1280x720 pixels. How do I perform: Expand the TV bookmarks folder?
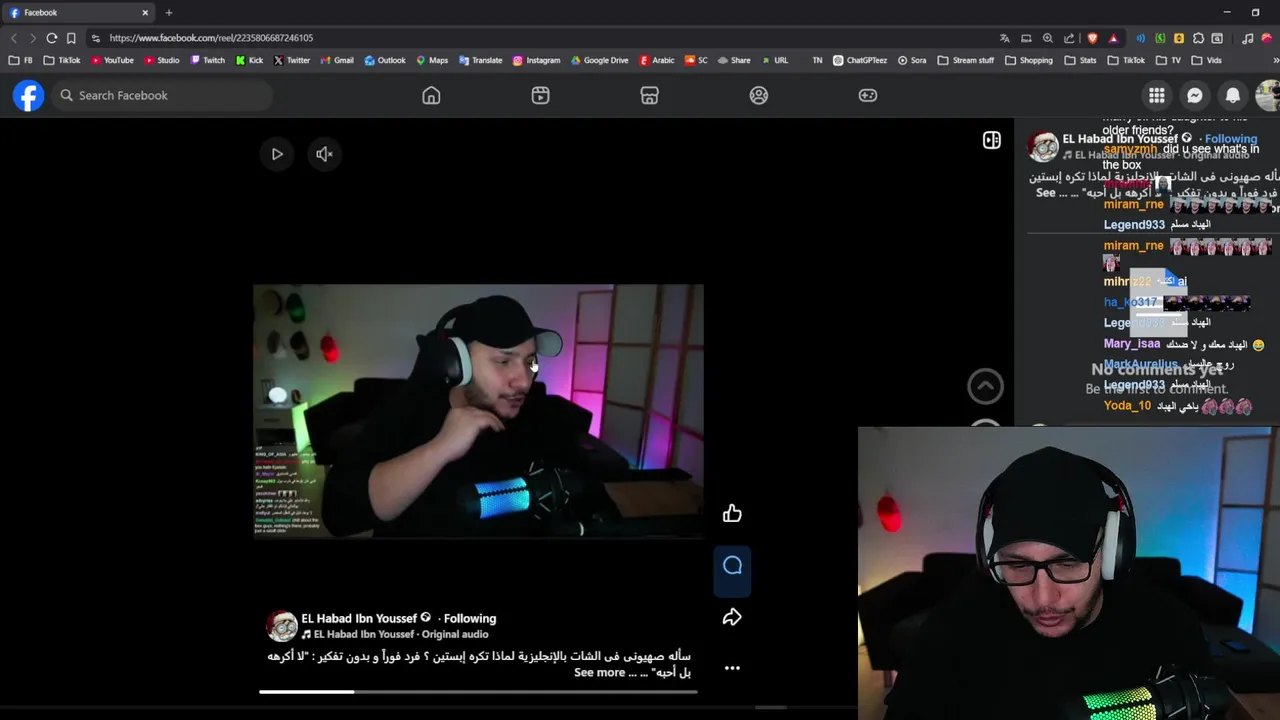(x=1167, y=60)
